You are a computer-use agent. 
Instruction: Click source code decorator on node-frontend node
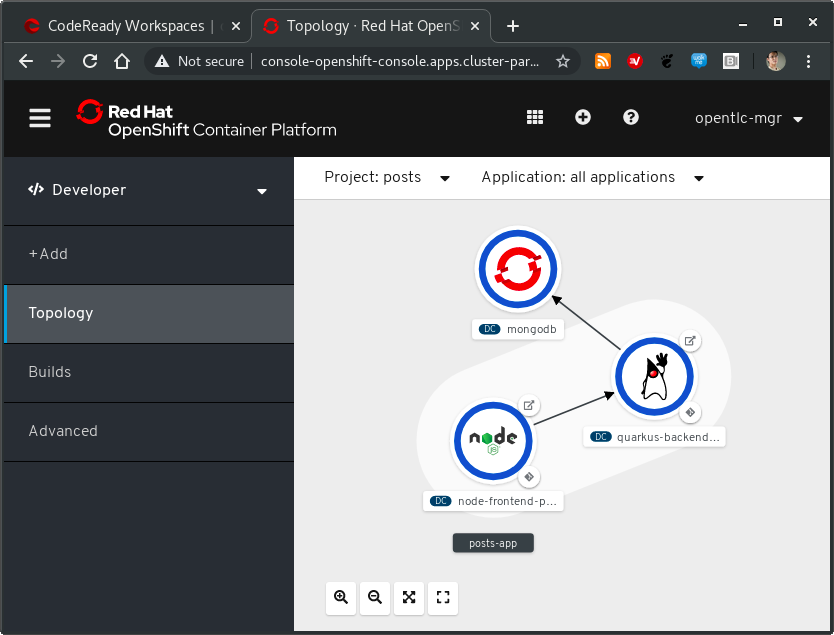tap(529, 477)
